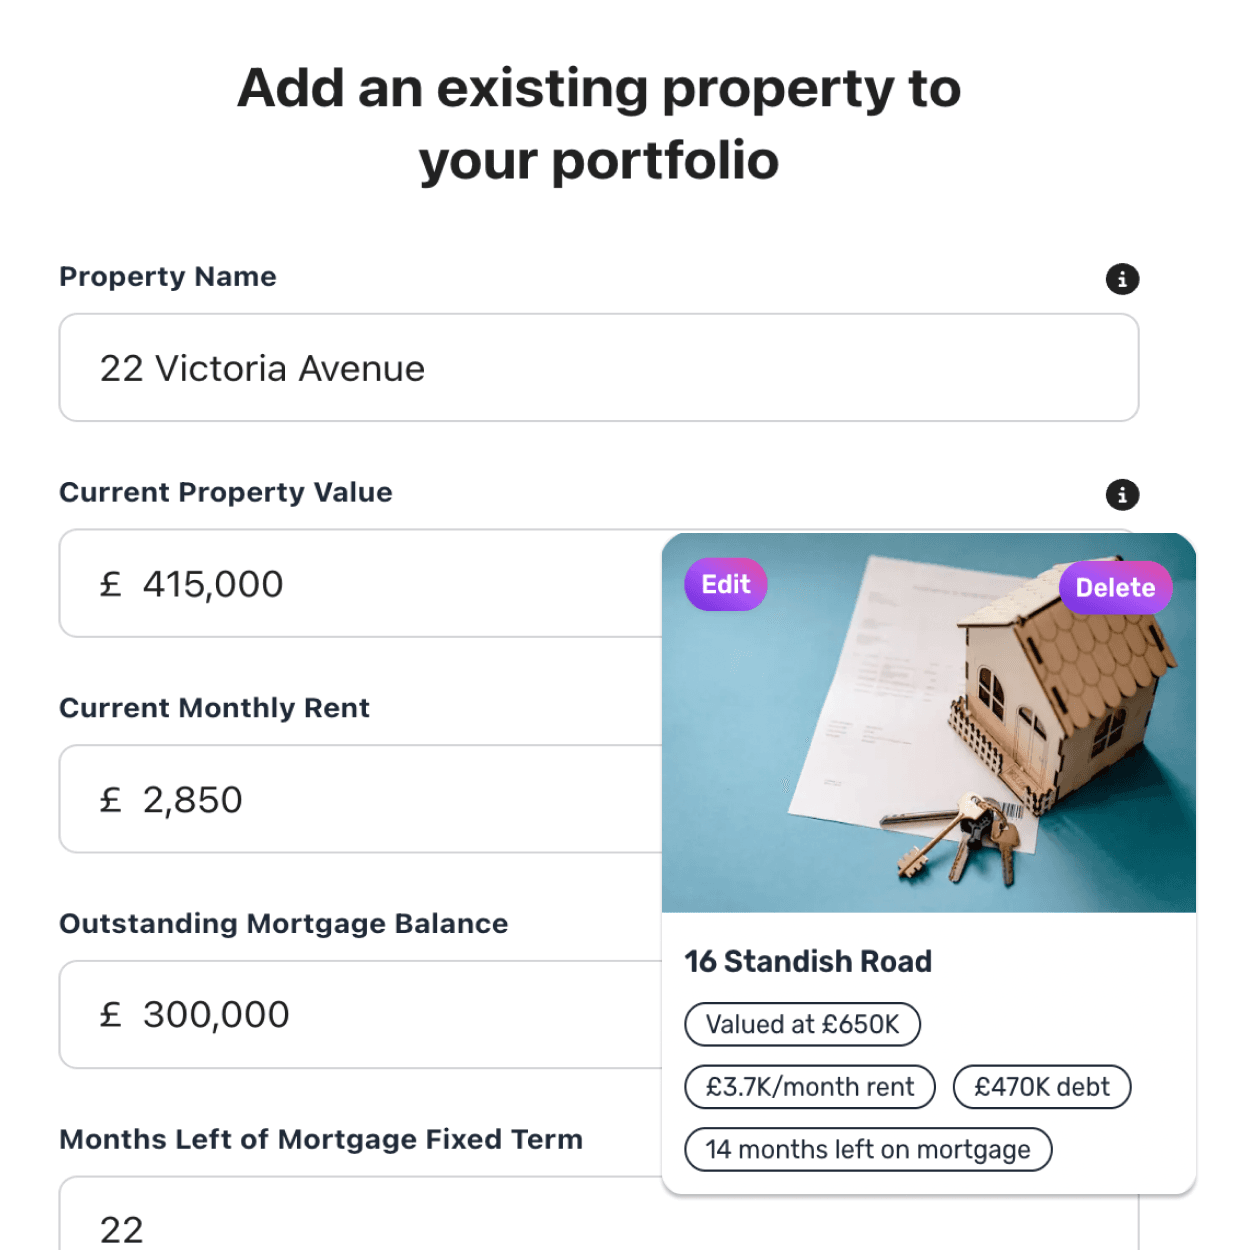Viewport: 1250px width, 1250px height.
Task: Select the Current Property Value amount field
Action: click(350, 584)
